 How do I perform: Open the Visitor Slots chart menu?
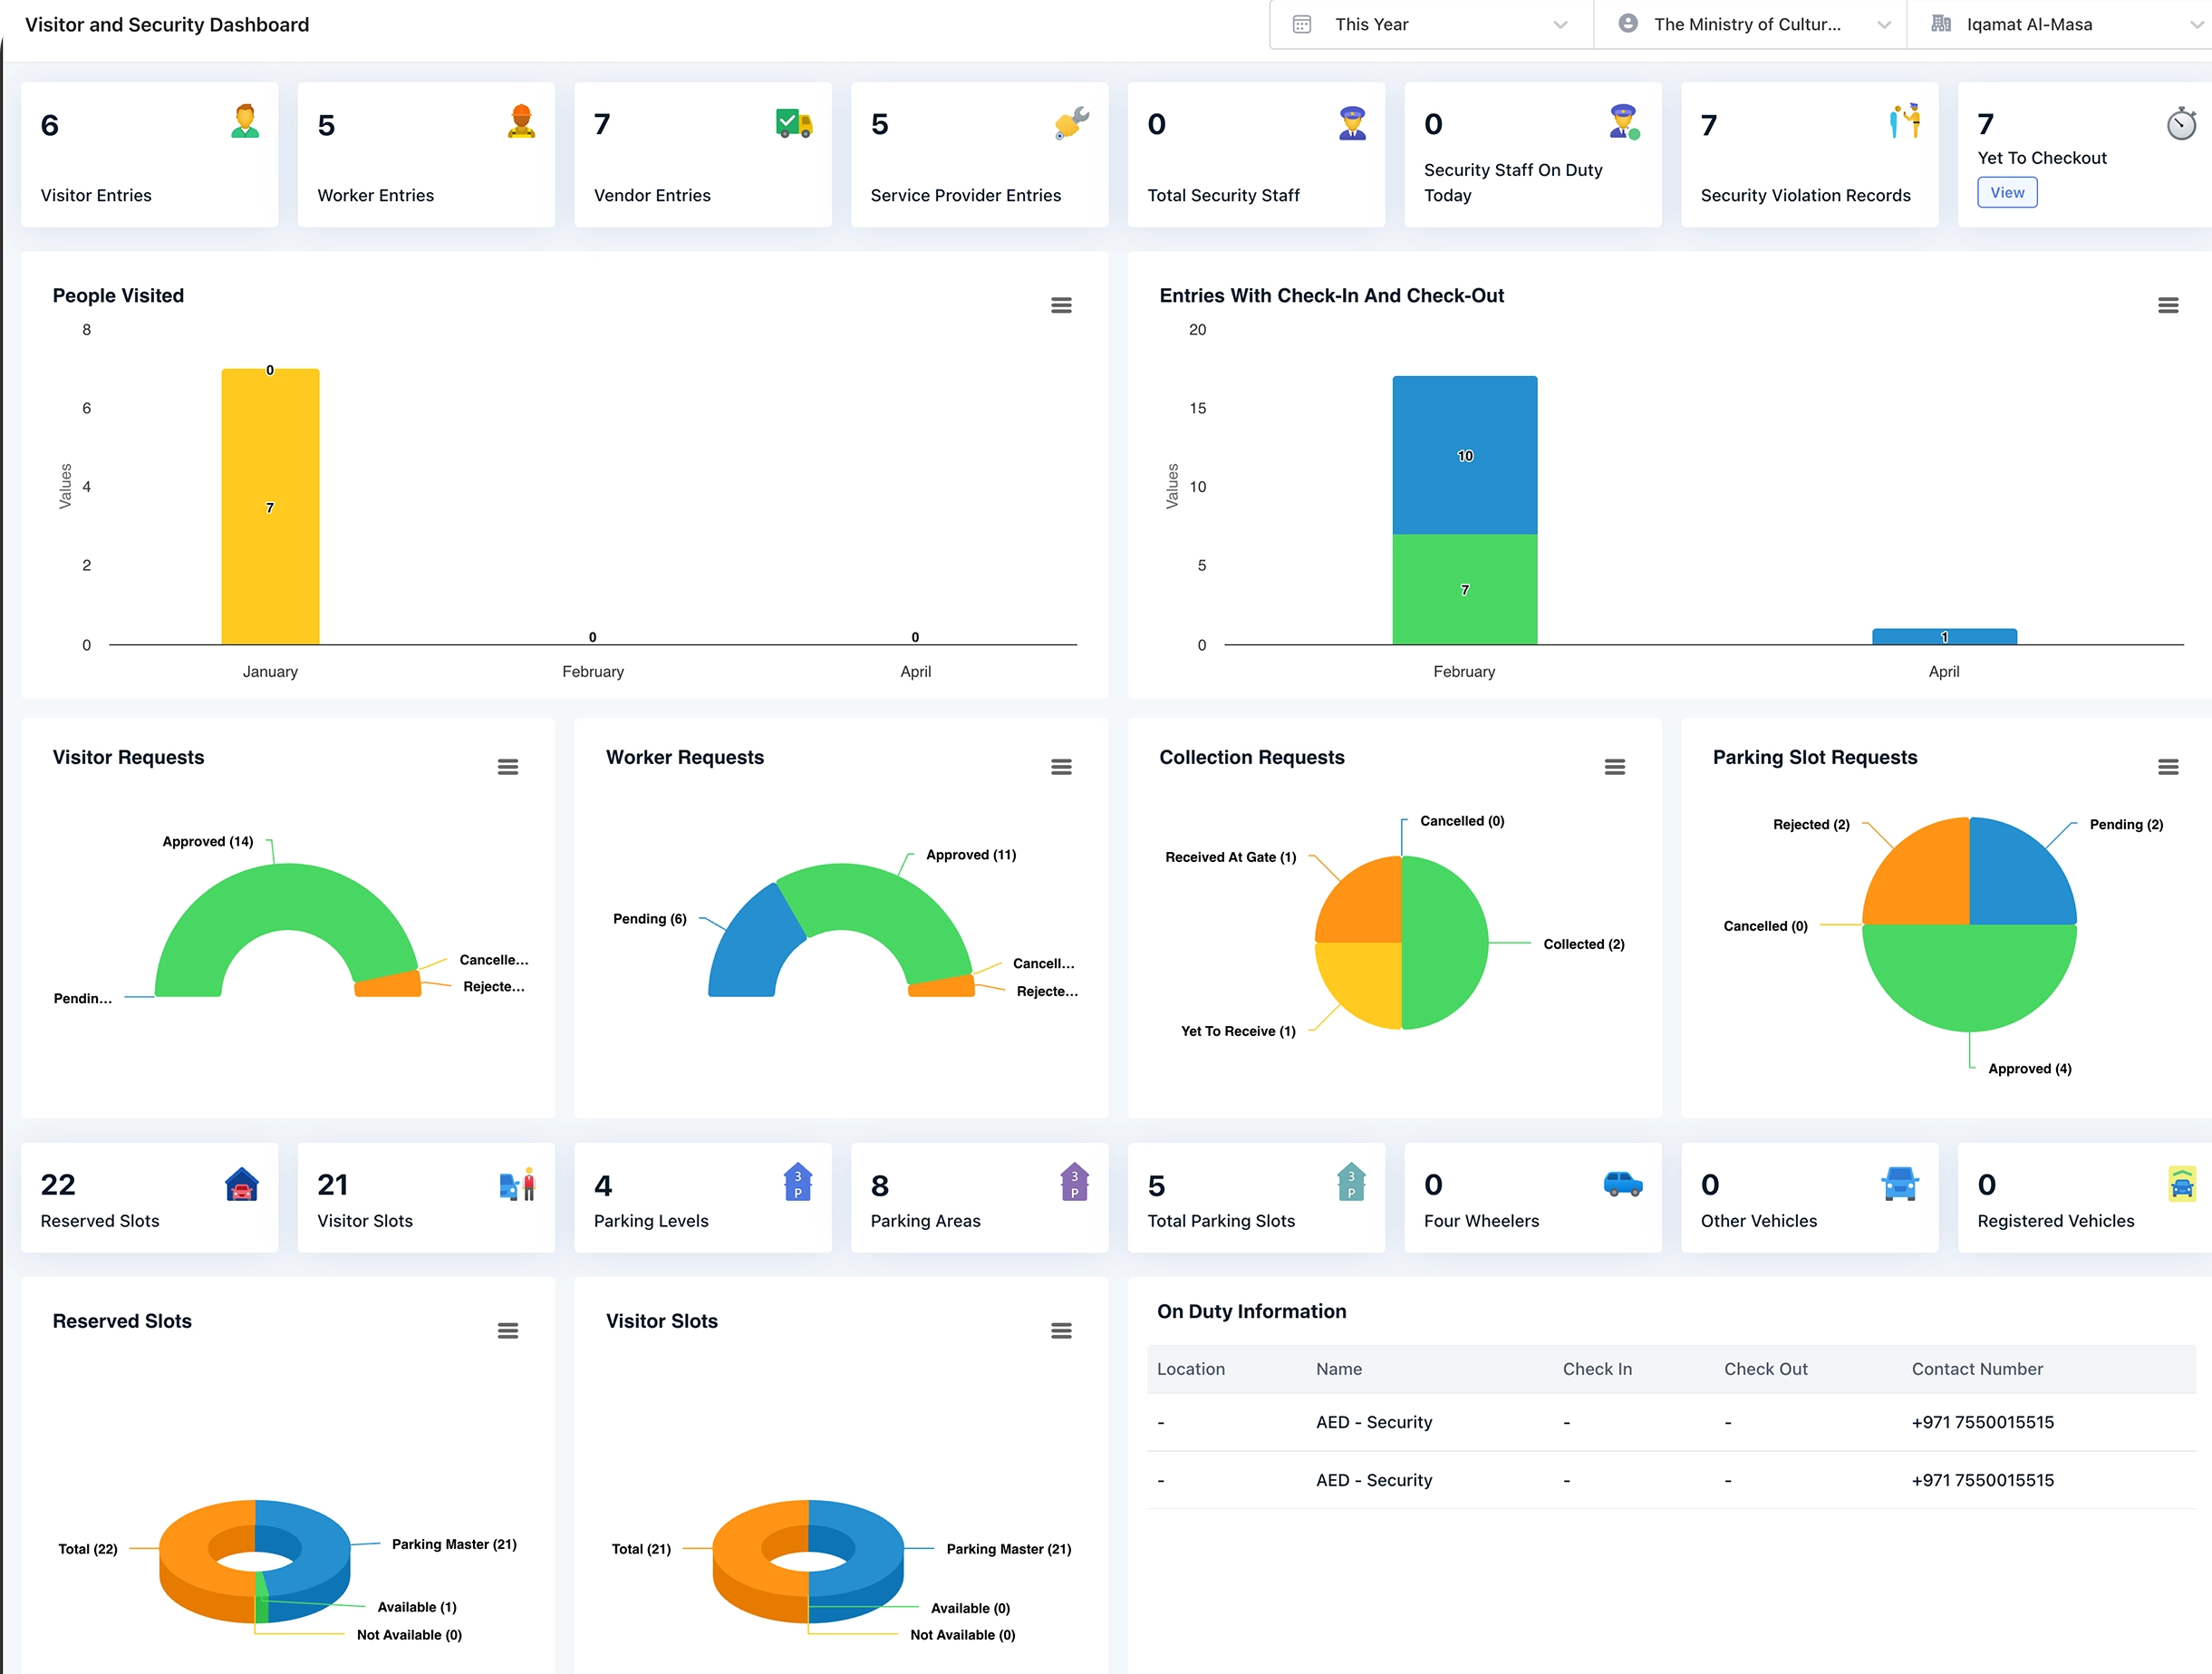[x=1061, y=1331]
